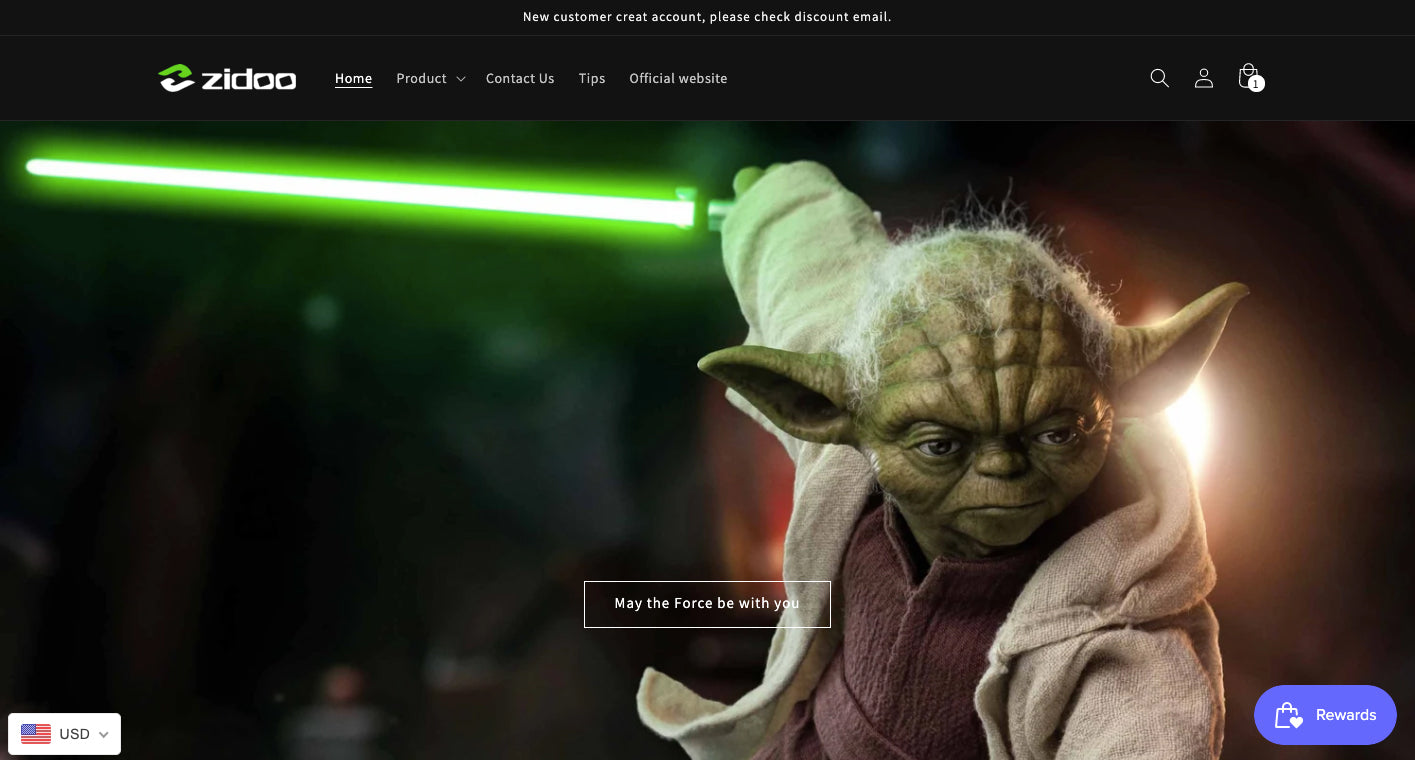The width and height of the screenshot is (1415, 760).
Task: Open the account login icon
Action: coord(1203,78)
